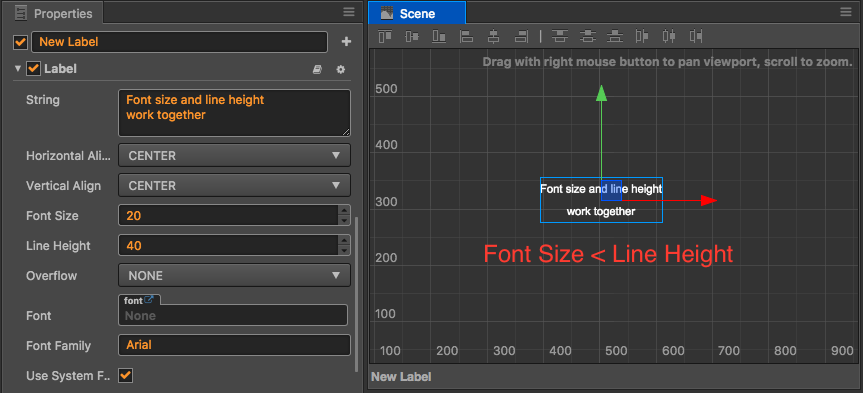
Task: Grab the green Y-axis move arrow
Action: pyautogui.click(x=602, y=94)
